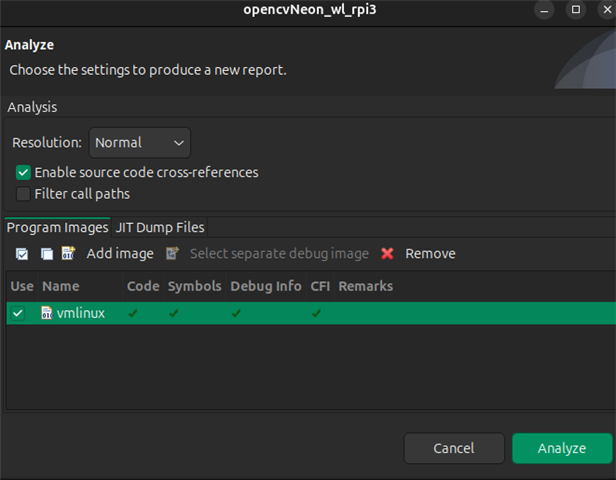Screen dimensions: 616x480
Task: Click the deselect all images icon
Action: pos(46,254)
